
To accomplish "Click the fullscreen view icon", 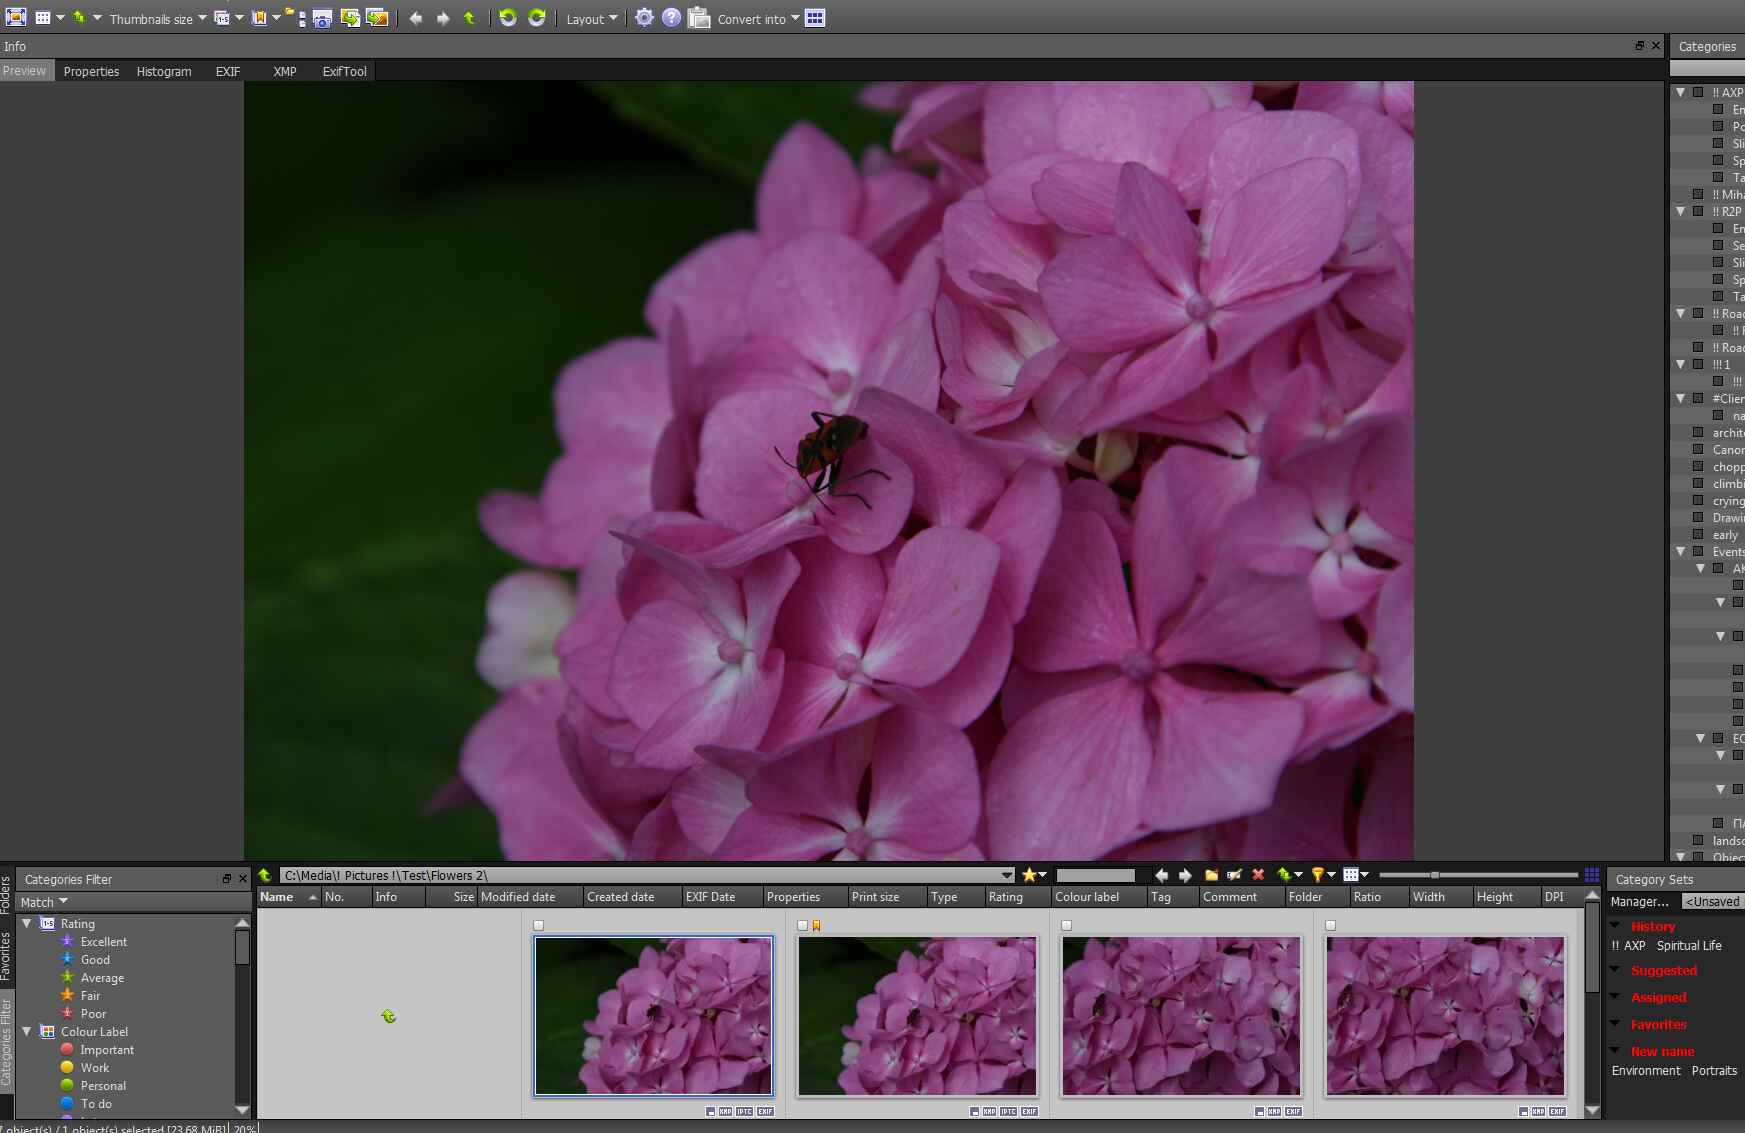I will [x=16, y=17].
